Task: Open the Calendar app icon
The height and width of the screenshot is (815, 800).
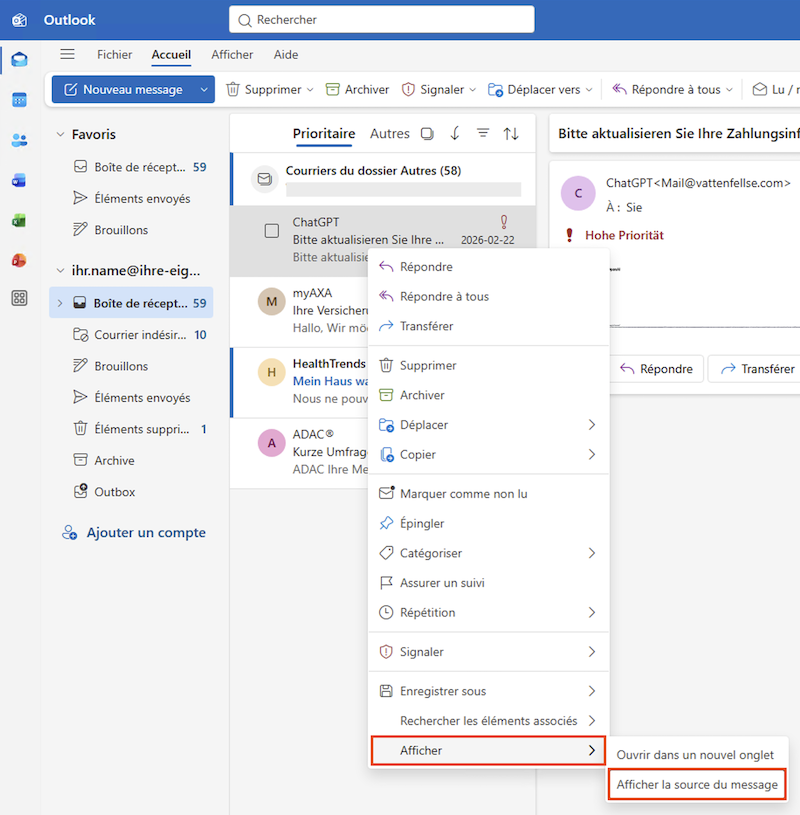Action: tap(19, 99)
